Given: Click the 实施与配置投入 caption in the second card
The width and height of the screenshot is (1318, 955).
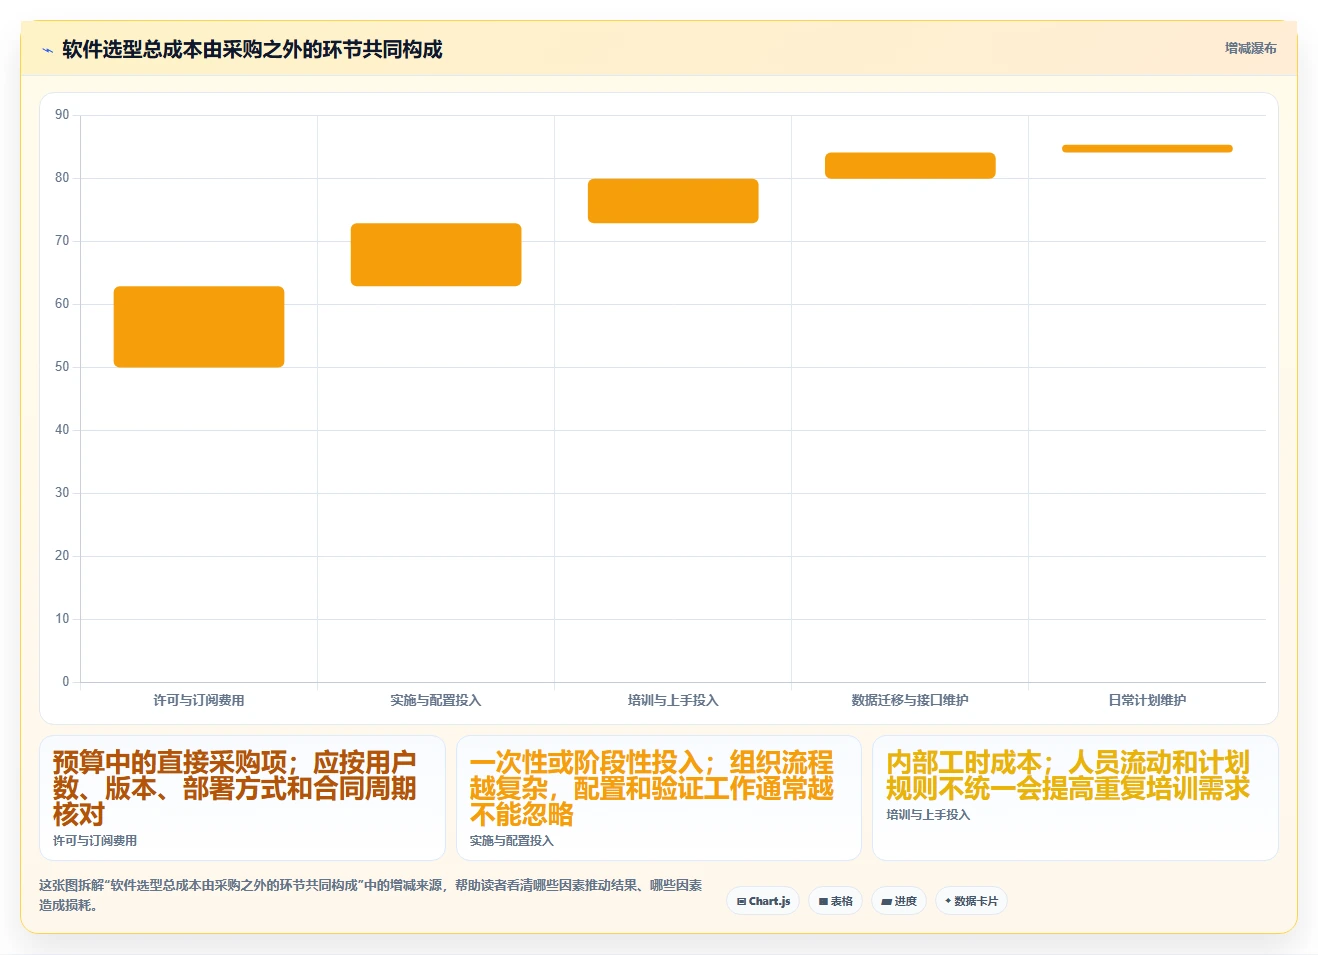Looking at the screenshot, I should click(x=512, y=841).
